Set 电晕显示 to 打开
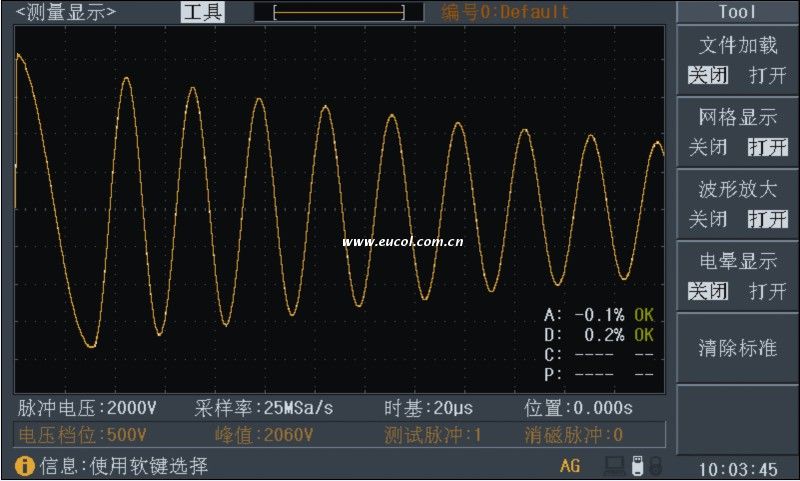800x481 pixels. click(x=767, y=291)
